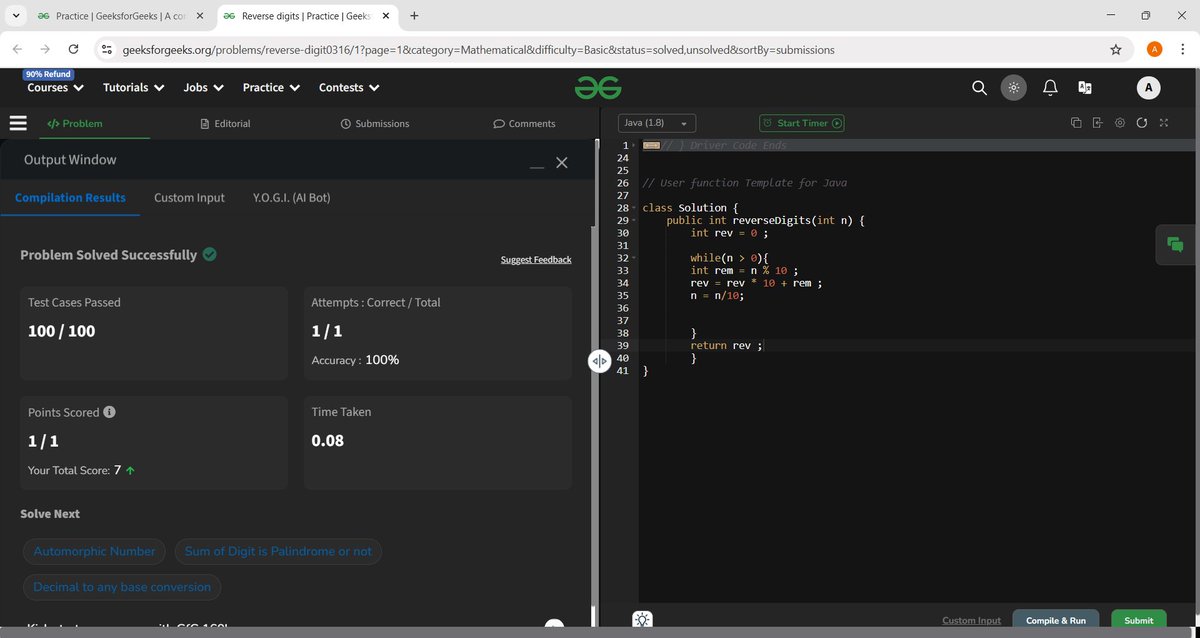Screen dimensions: 1200x638
Task: Select Compilation Results tab
Action: tap(70, 198)
